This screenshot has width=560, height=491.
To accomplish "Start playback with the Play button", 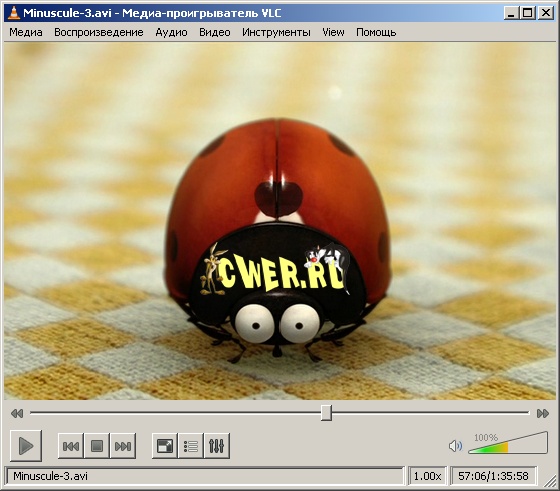I will tap(26, 446).
